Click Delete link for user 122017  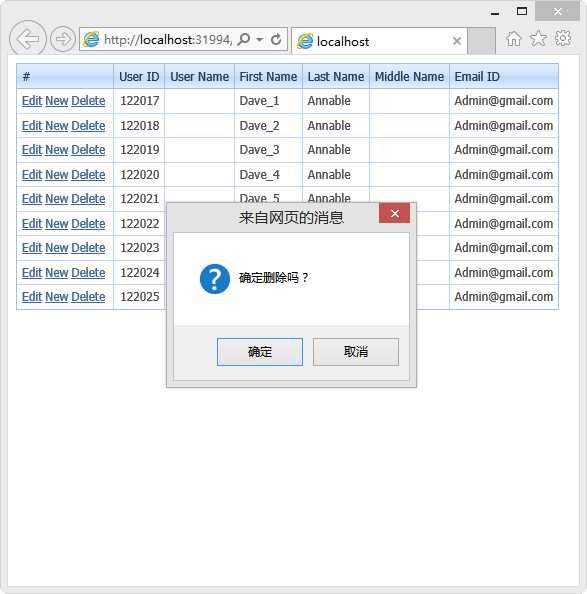click(x=88, y=101)
